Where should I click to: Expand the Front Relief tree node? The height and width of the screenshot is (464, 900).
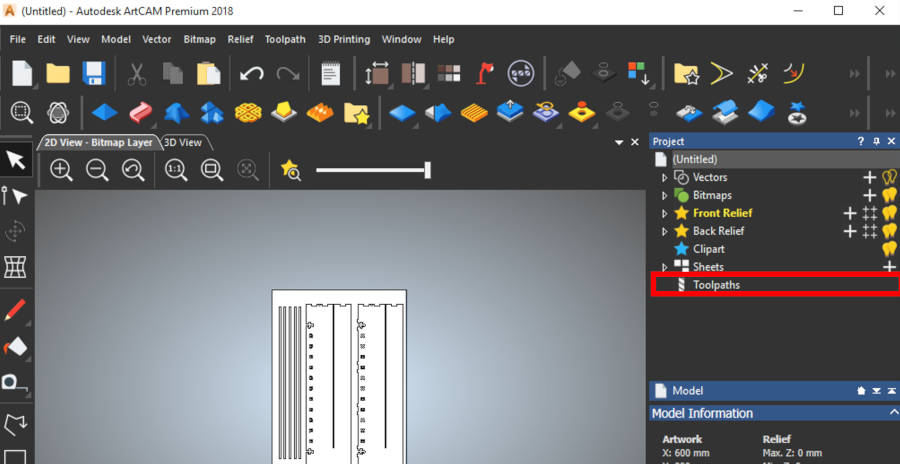click(665, 214)
